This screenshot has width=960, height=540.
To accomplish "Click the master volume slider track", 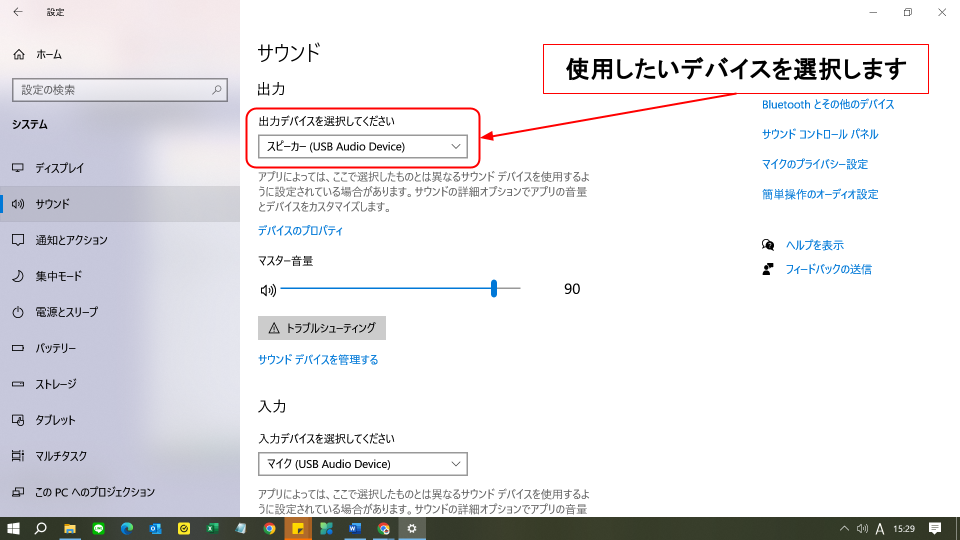I will pos(400,289).
